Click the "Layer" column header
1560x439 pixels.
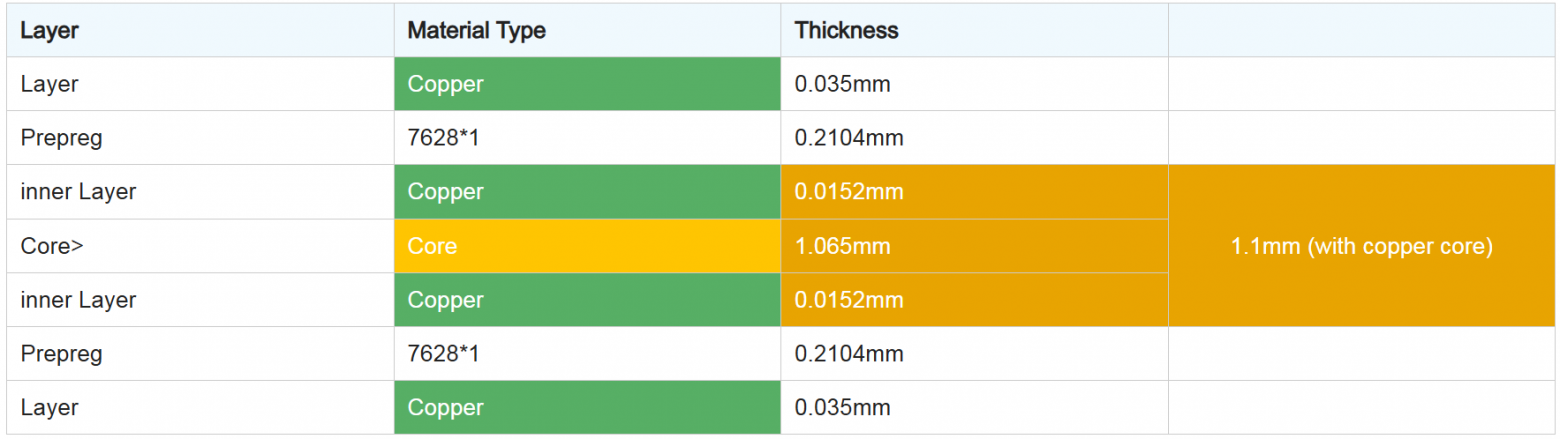[50, 31]
